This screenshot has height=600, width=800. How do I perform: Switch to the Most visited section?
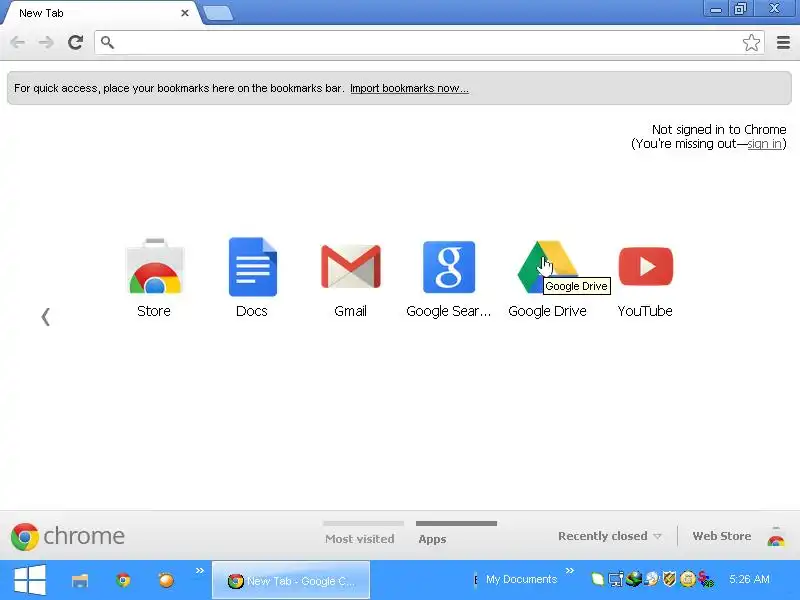point(360,539)
